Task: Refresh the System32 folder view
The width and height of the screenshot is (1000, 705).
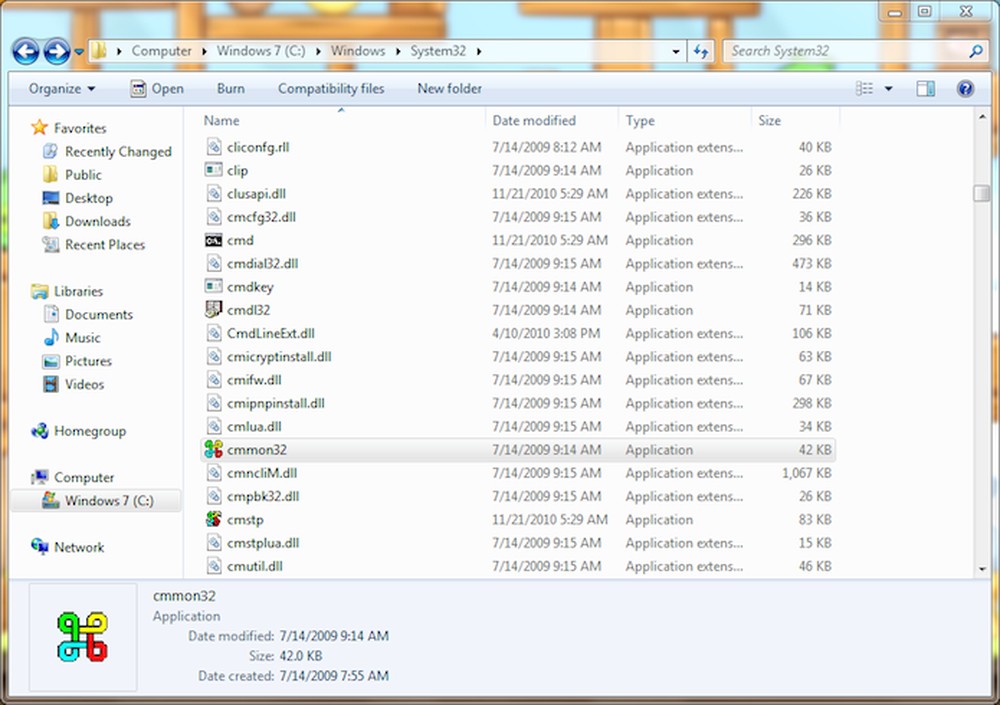Action: click(702, 51)
